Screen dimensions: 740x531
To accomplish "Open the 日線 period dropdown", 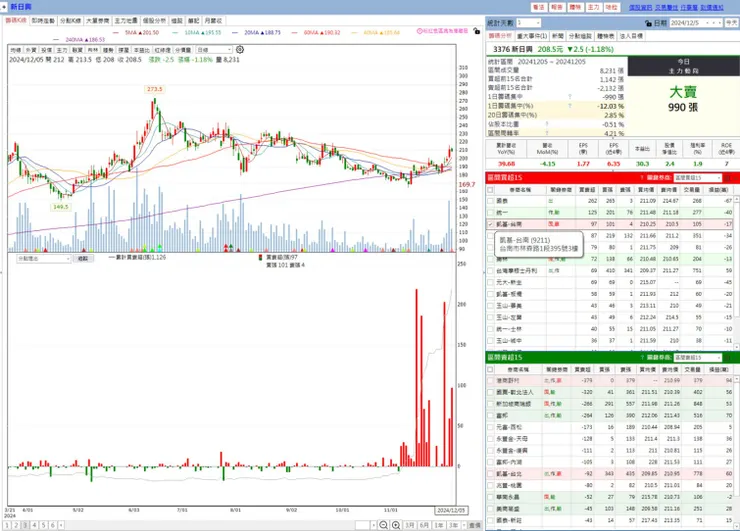I will click(214, 50).
